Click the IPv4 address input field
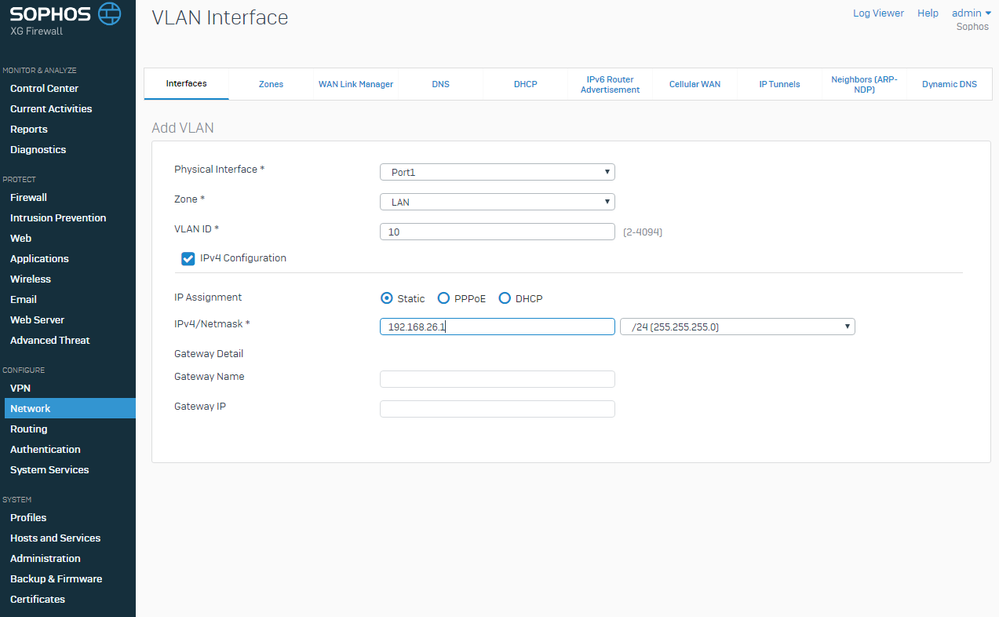 click(x=497, y=327)
